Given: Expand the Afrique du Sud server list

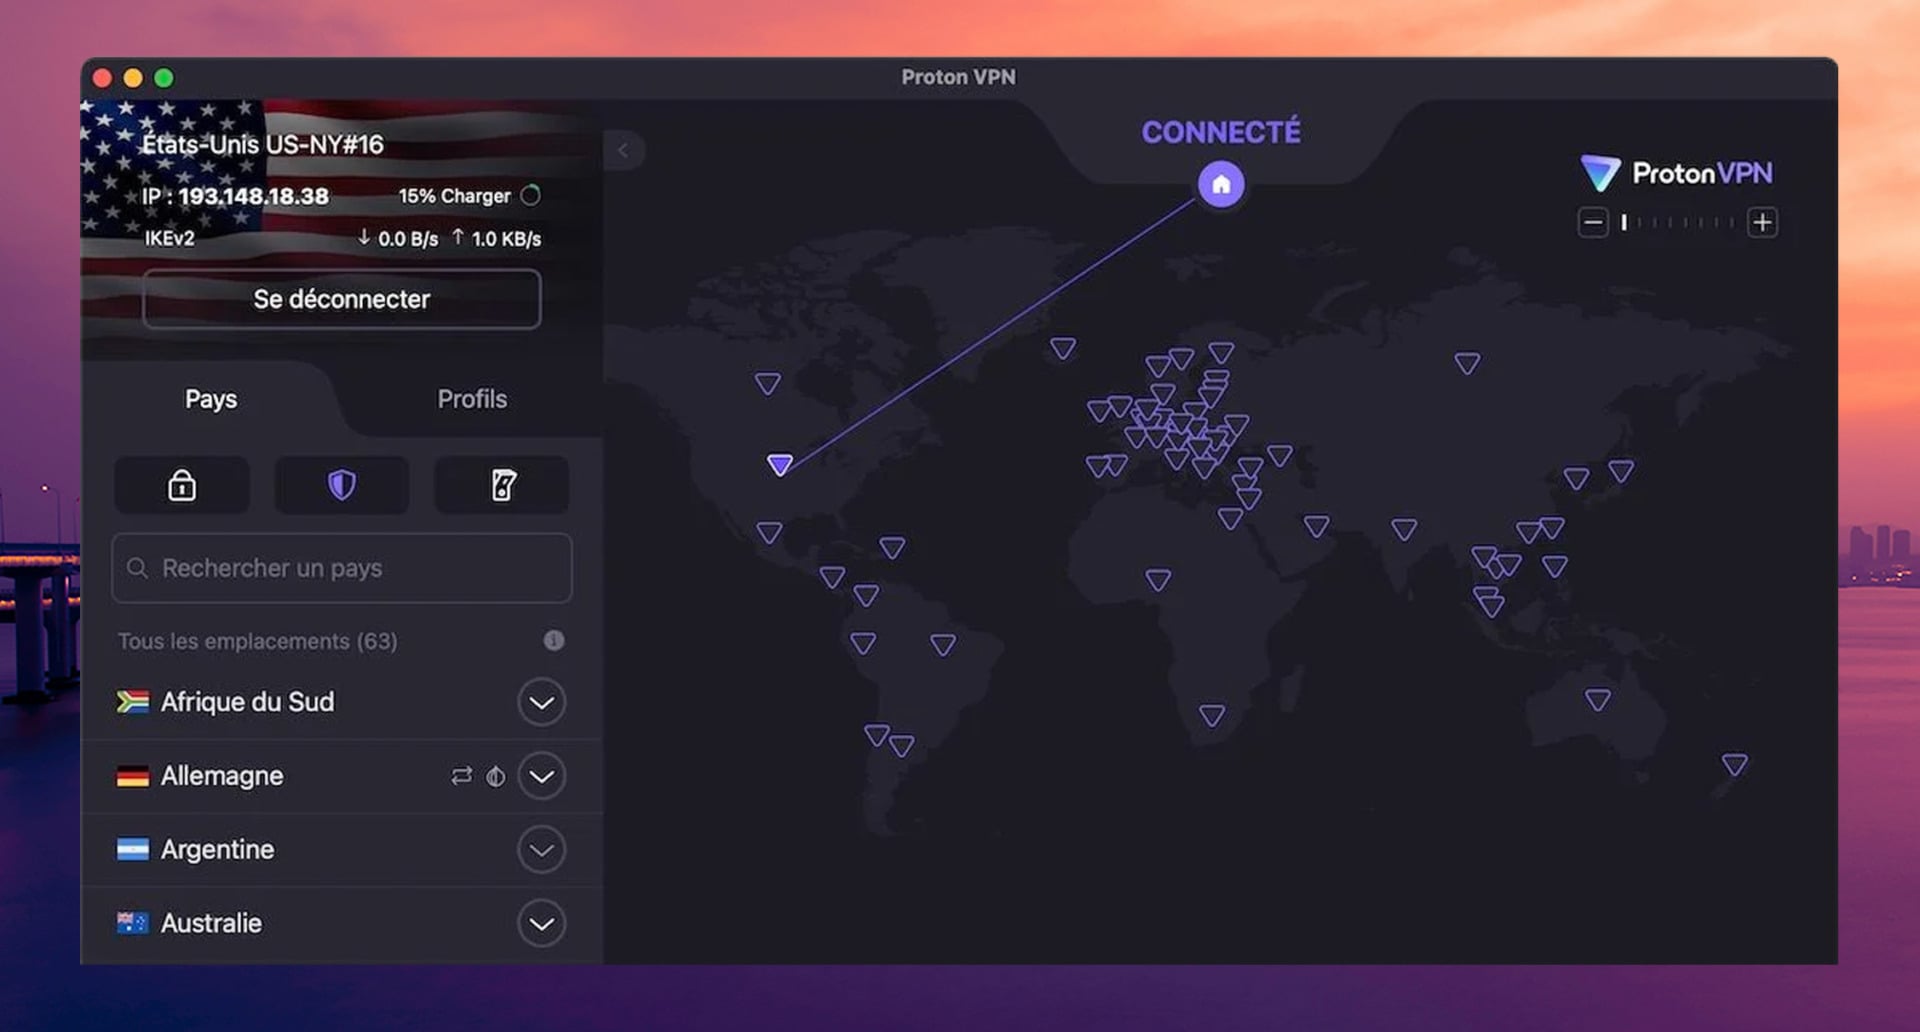Looking at the screenshot, I should pos(541,702).
